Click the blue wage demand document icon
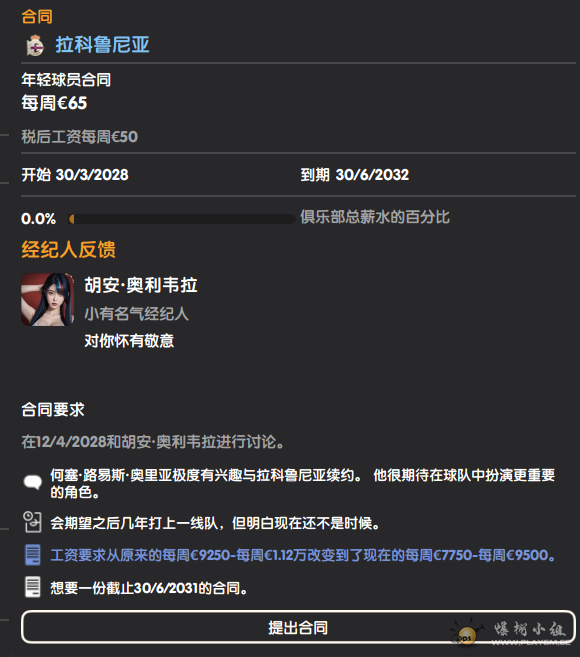The image size is (580, 657). tap(33, 555)
